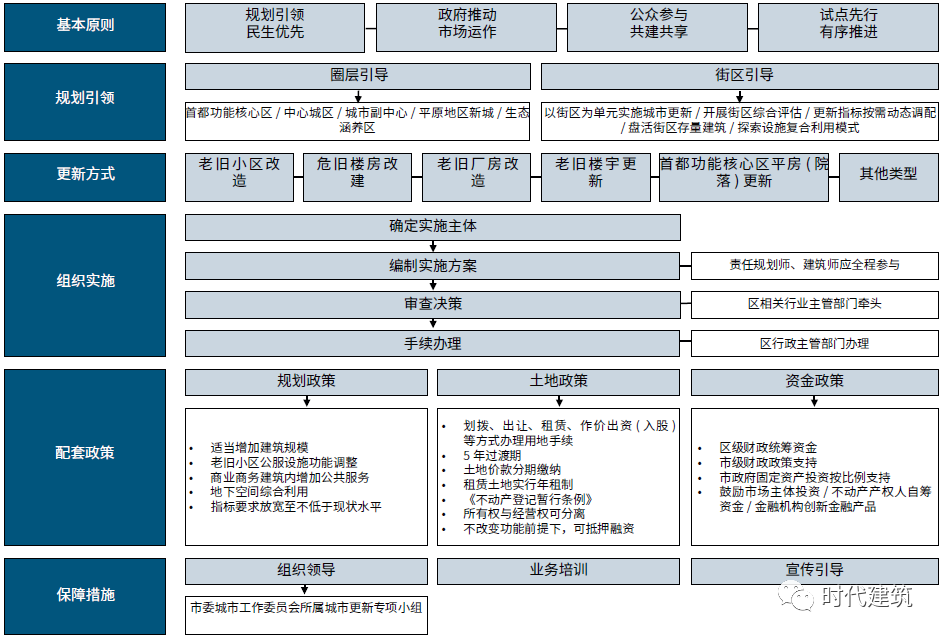Click the 圈层引导 header box
Image resolution: width=943 pixels, height=638 pixels.
[x=358, y=76]
